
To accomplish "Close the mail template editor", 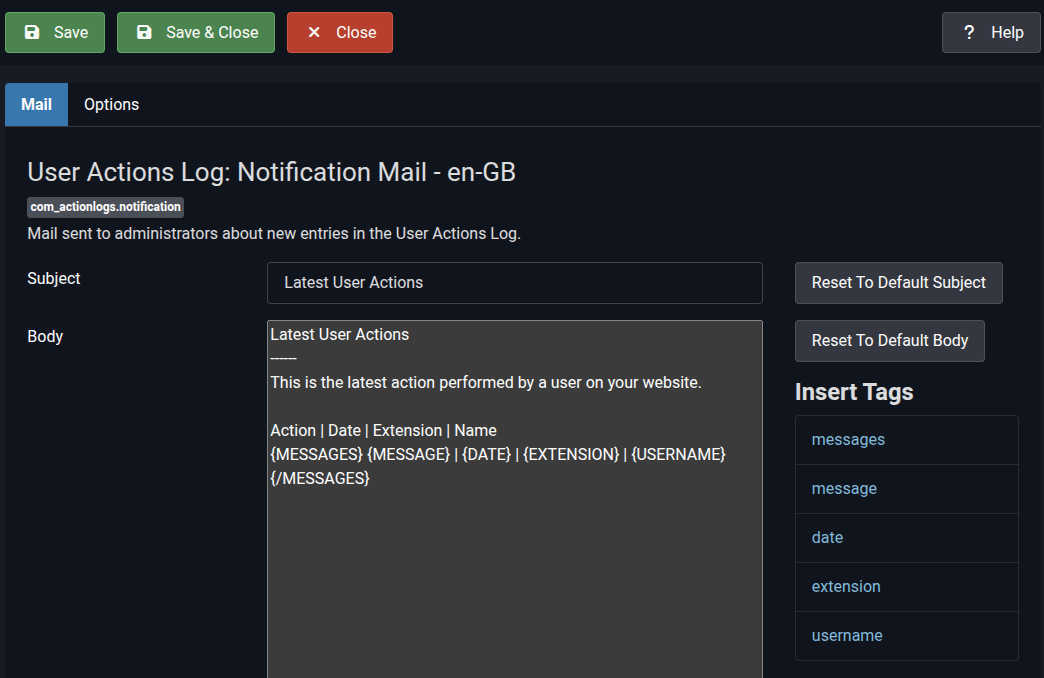I will (x=339, y=32).
